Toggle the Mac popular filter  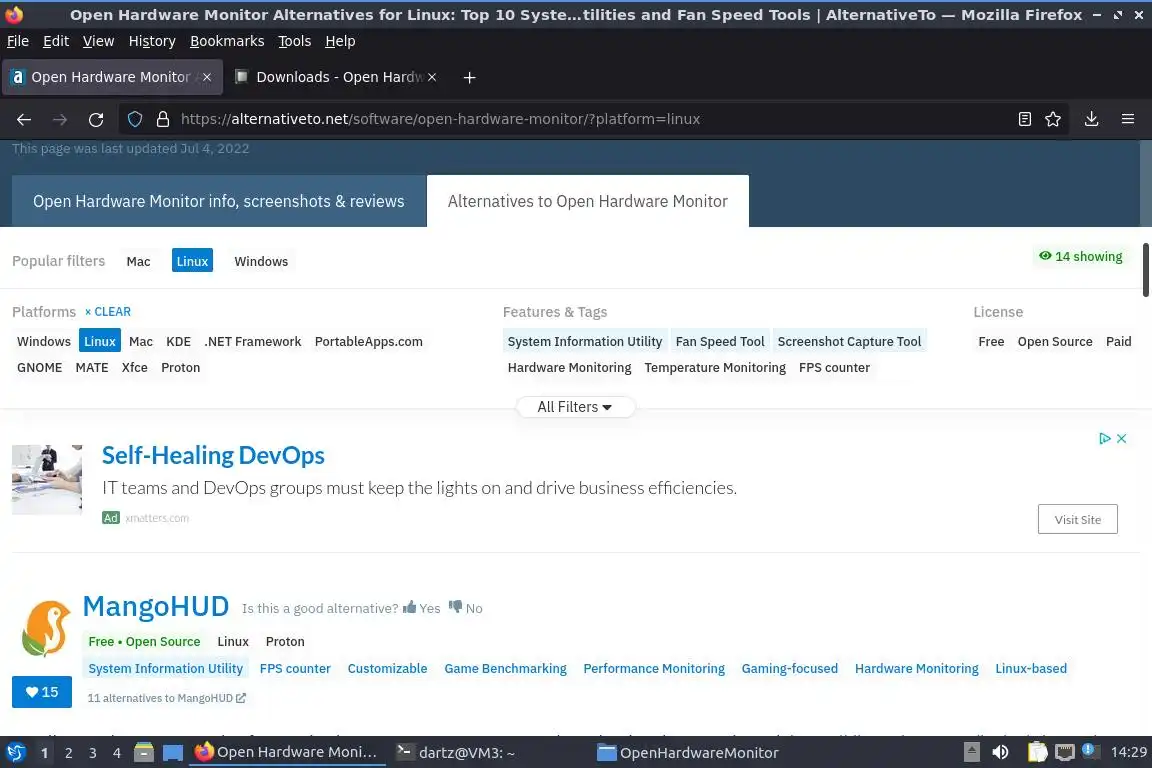[138, 261]
